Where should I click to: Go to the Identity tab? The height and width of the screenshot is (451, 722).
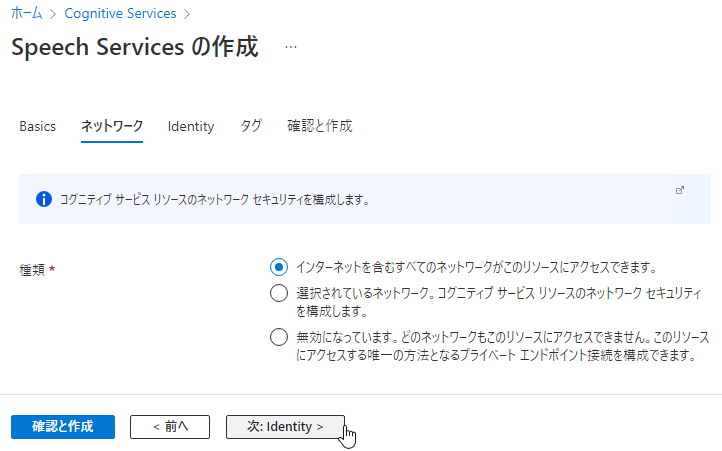[191, 126]
